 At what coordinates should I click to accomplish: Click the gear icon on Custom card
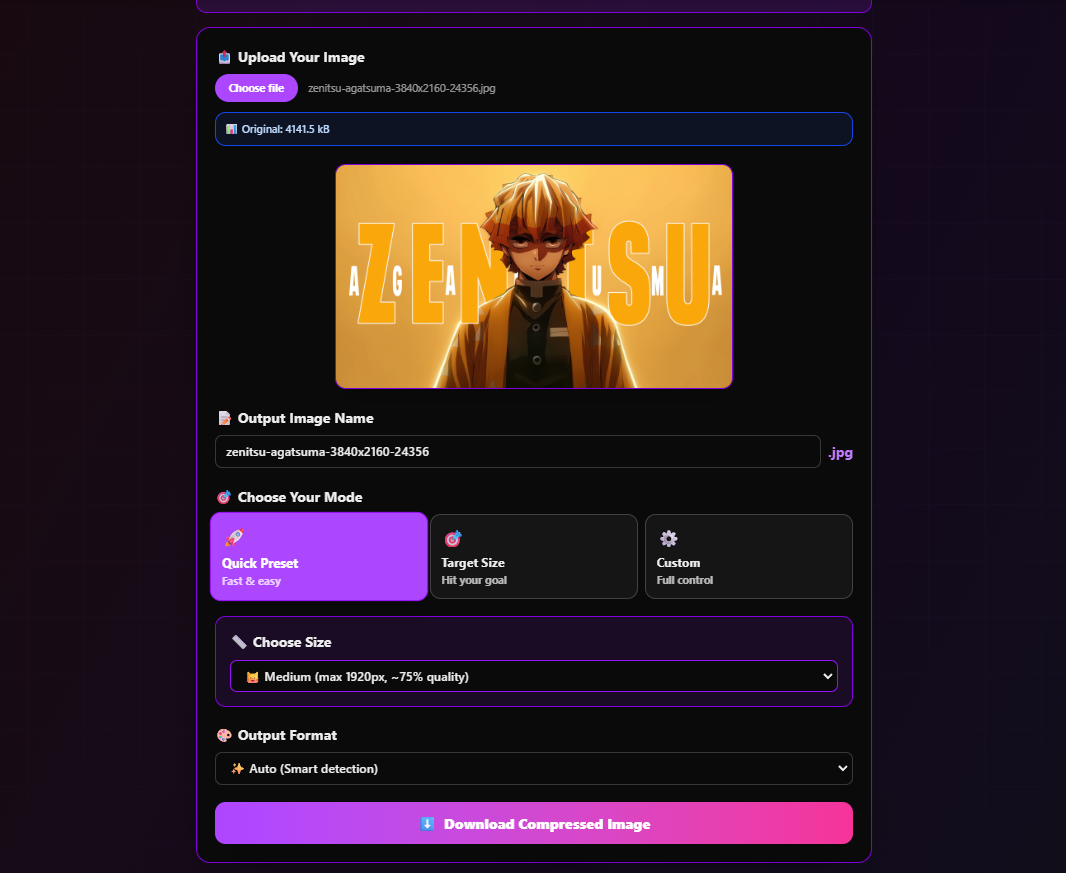pyautogui.click(x=668, y=539)
